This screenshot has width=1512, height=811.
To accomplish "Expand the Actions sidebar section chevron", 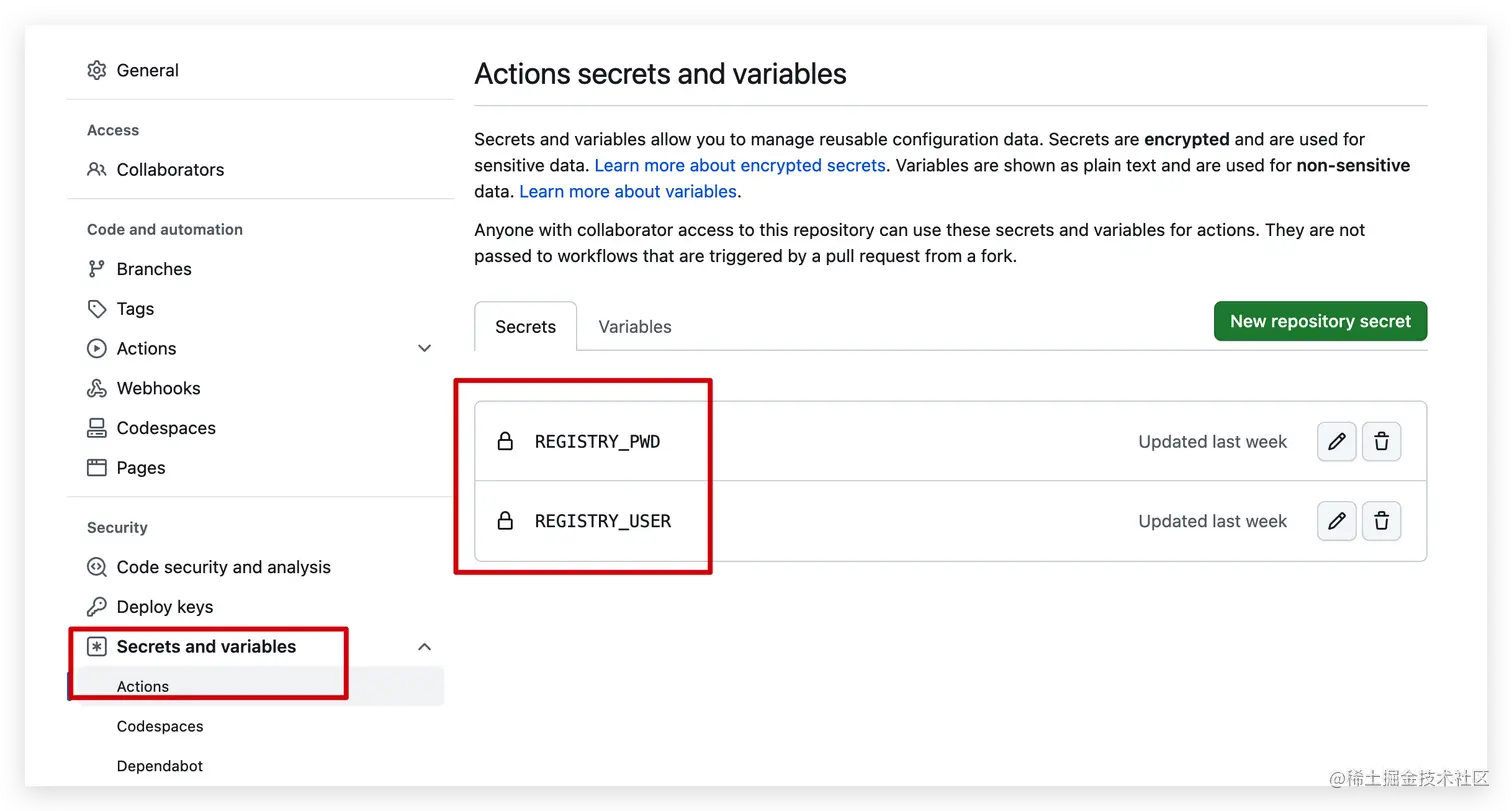I will pyautogui.click(x=424, y=348).
